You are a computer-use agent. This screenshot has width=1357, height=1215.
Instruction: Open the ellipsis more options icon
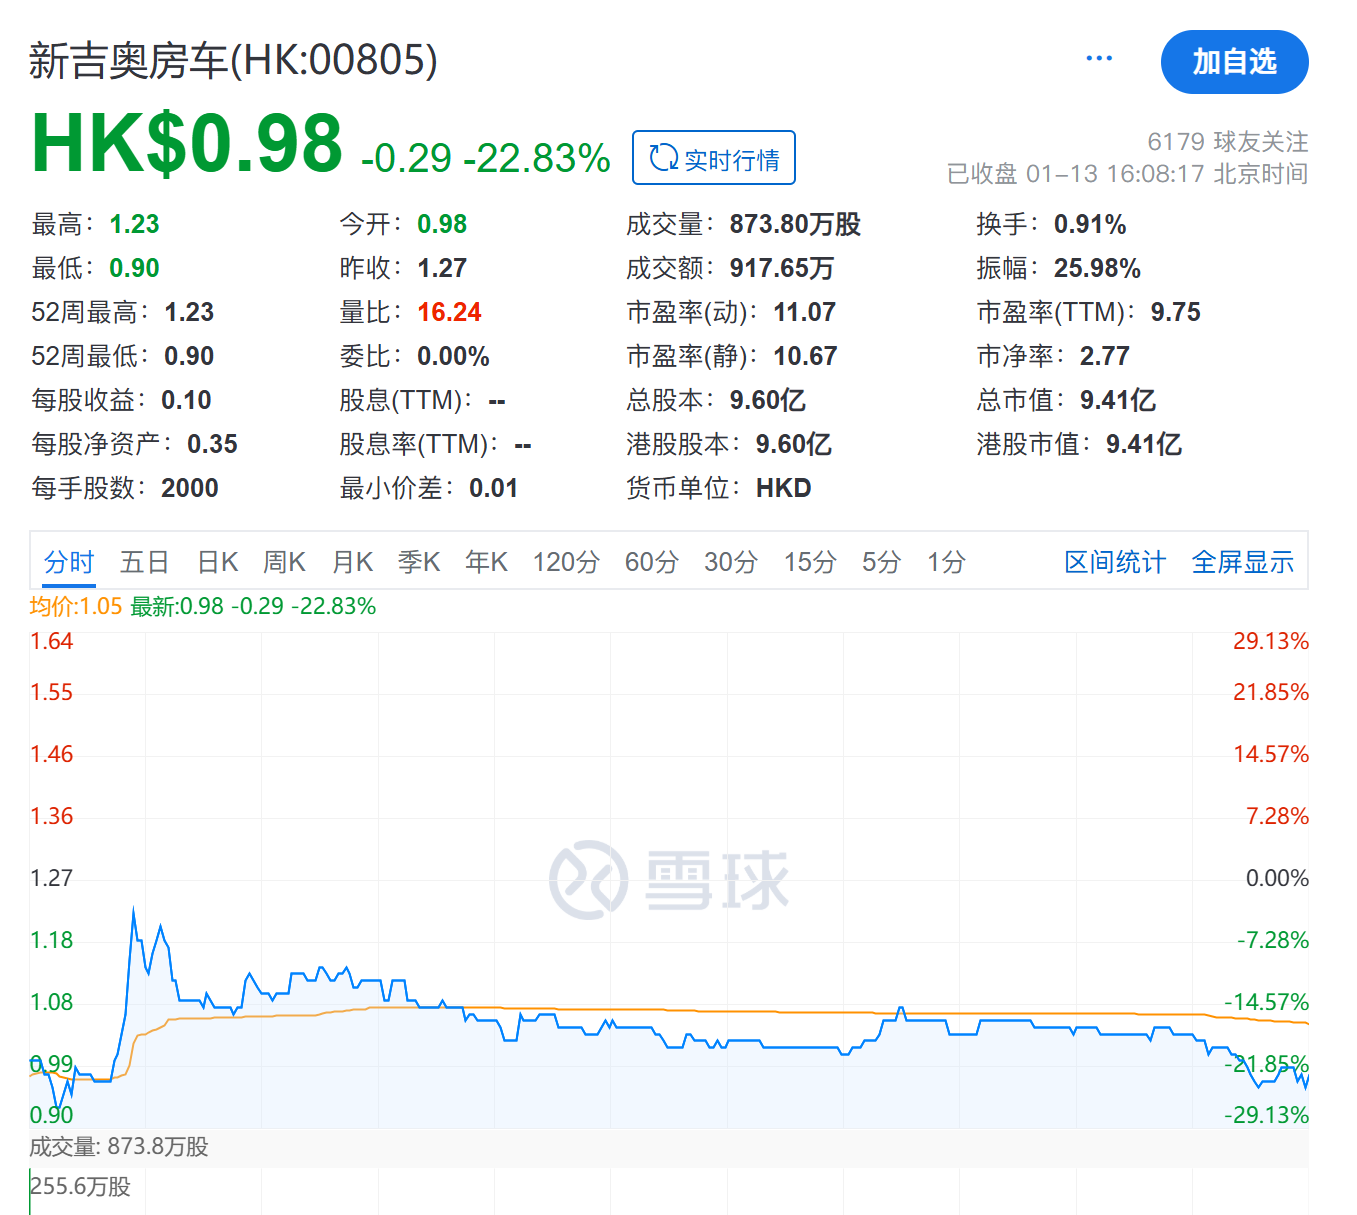pos(1099,57)
